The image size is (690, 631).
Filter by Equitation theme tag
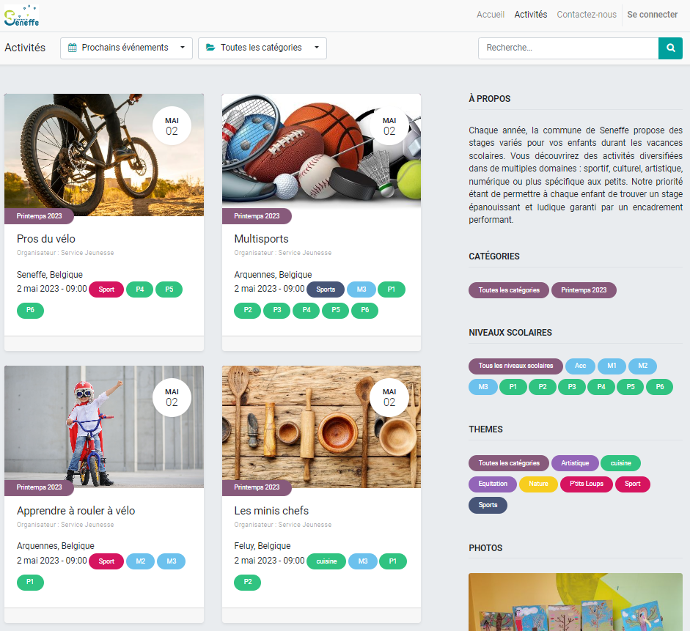coord(493,484)
